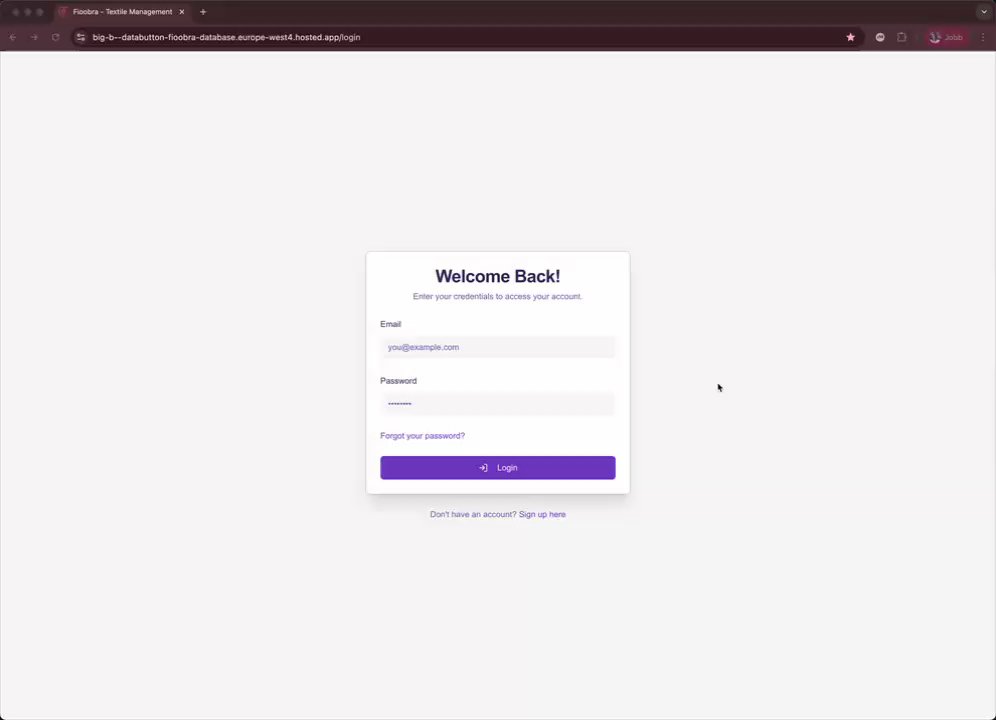Expand the tab search chevron
Viewport: 996px width, 720px height.
tap(984, 11)
